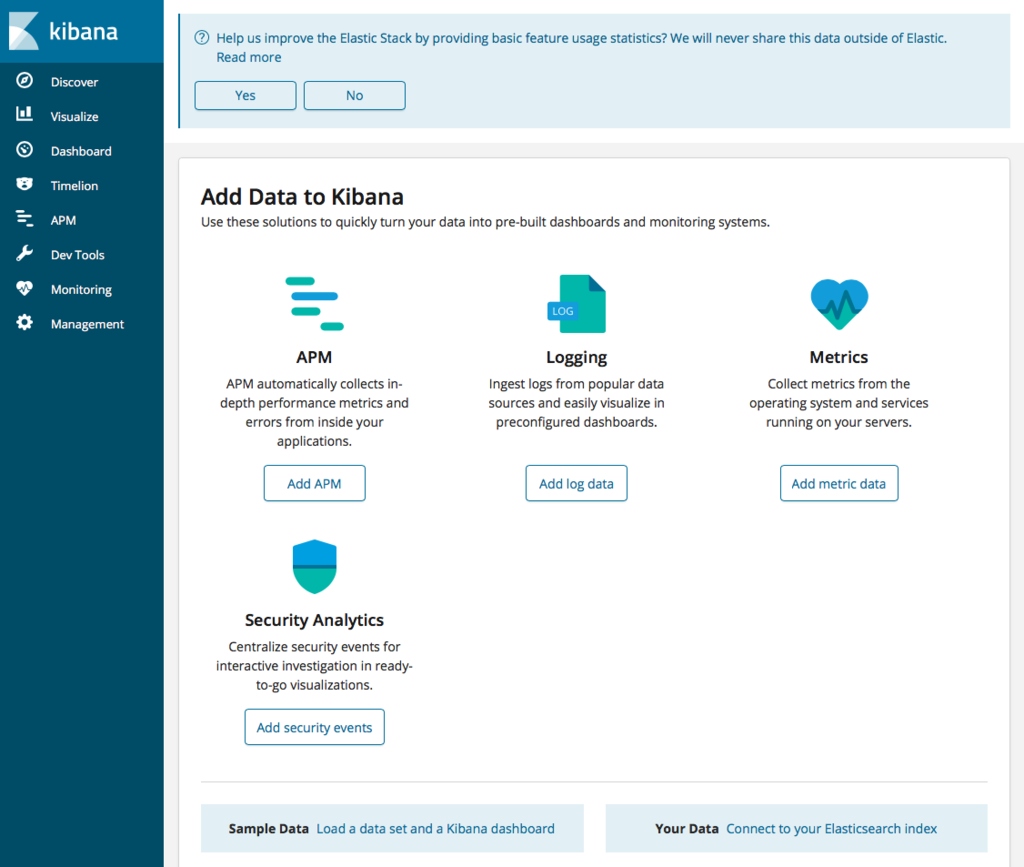Image resolution: width=1024 pixels, height=867 pixels.
Task: Click the Add APM button
Action: tap(314, 483)
